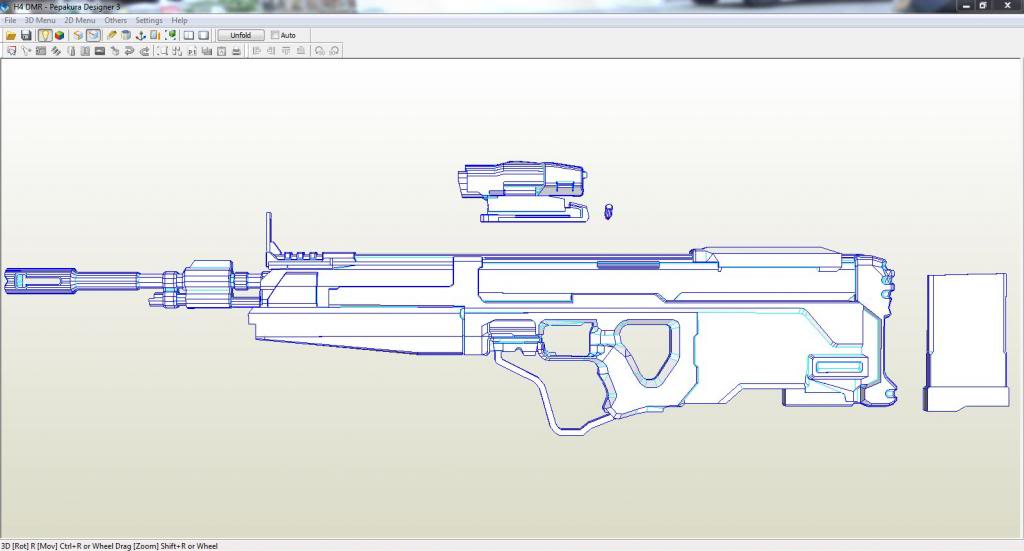
Task: Click the greyed align-bottom icon
Action: tap(300, 50)
